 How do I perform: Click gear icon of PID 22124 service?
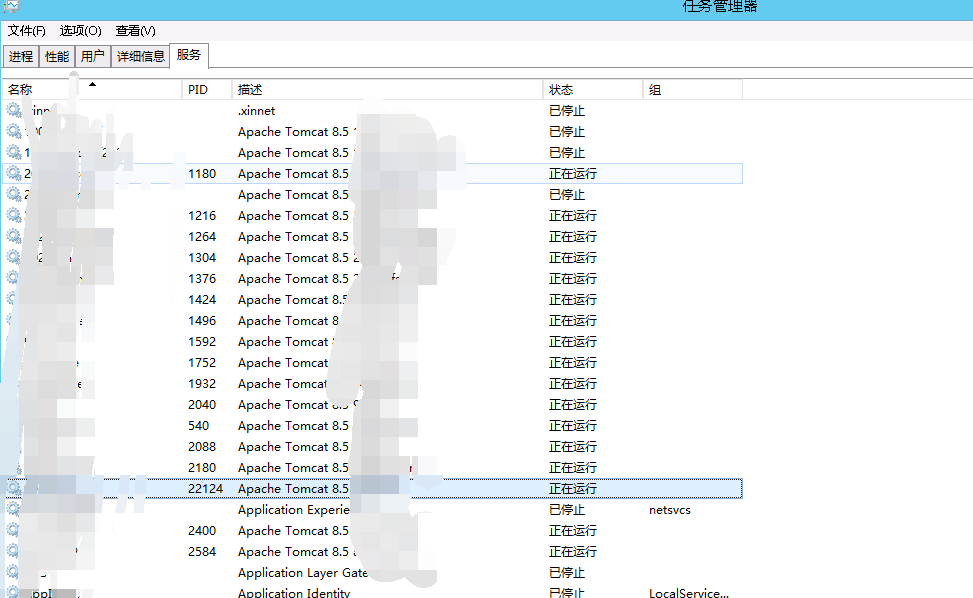[14, 489]
